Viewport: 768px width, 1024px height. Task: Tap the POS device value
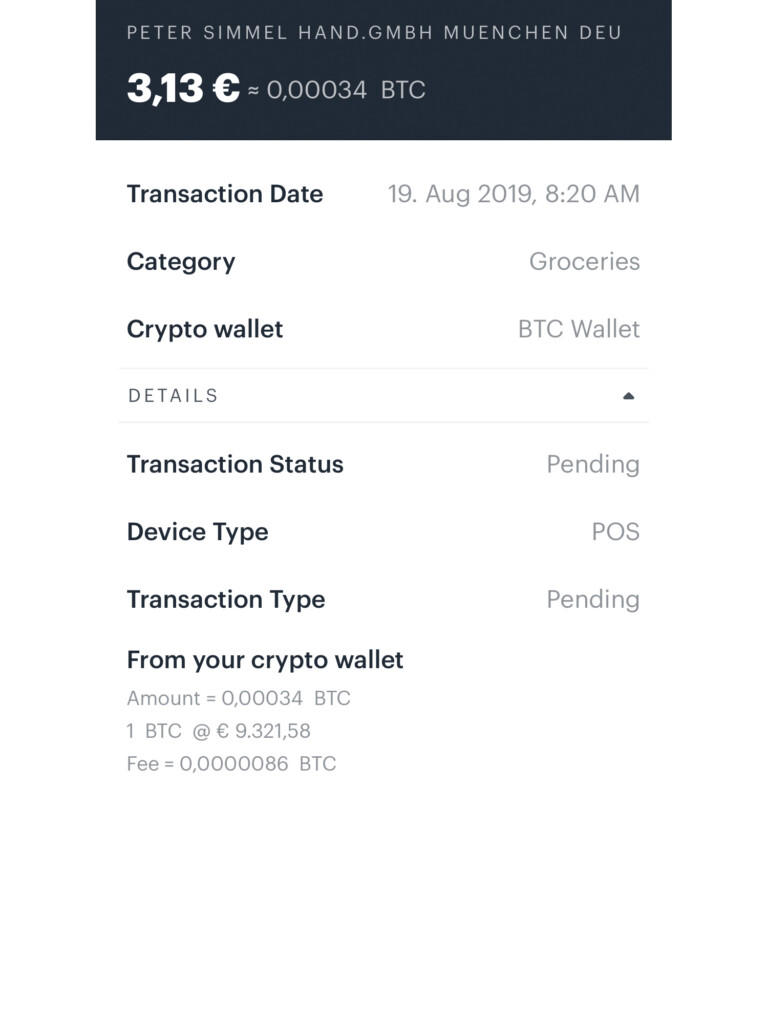tap(615, 532)
